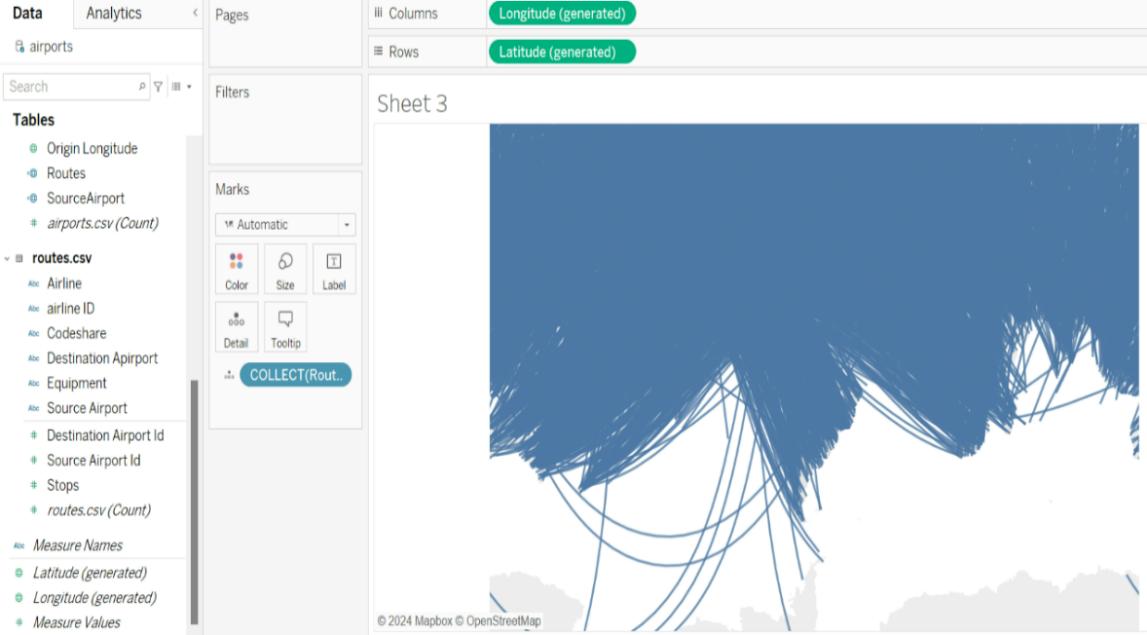The height and width of the screenshot is (635, 1147).
Task: Click detail icon beside COLLECT pill
Action: pyautogui.click(x=229, y=375)
